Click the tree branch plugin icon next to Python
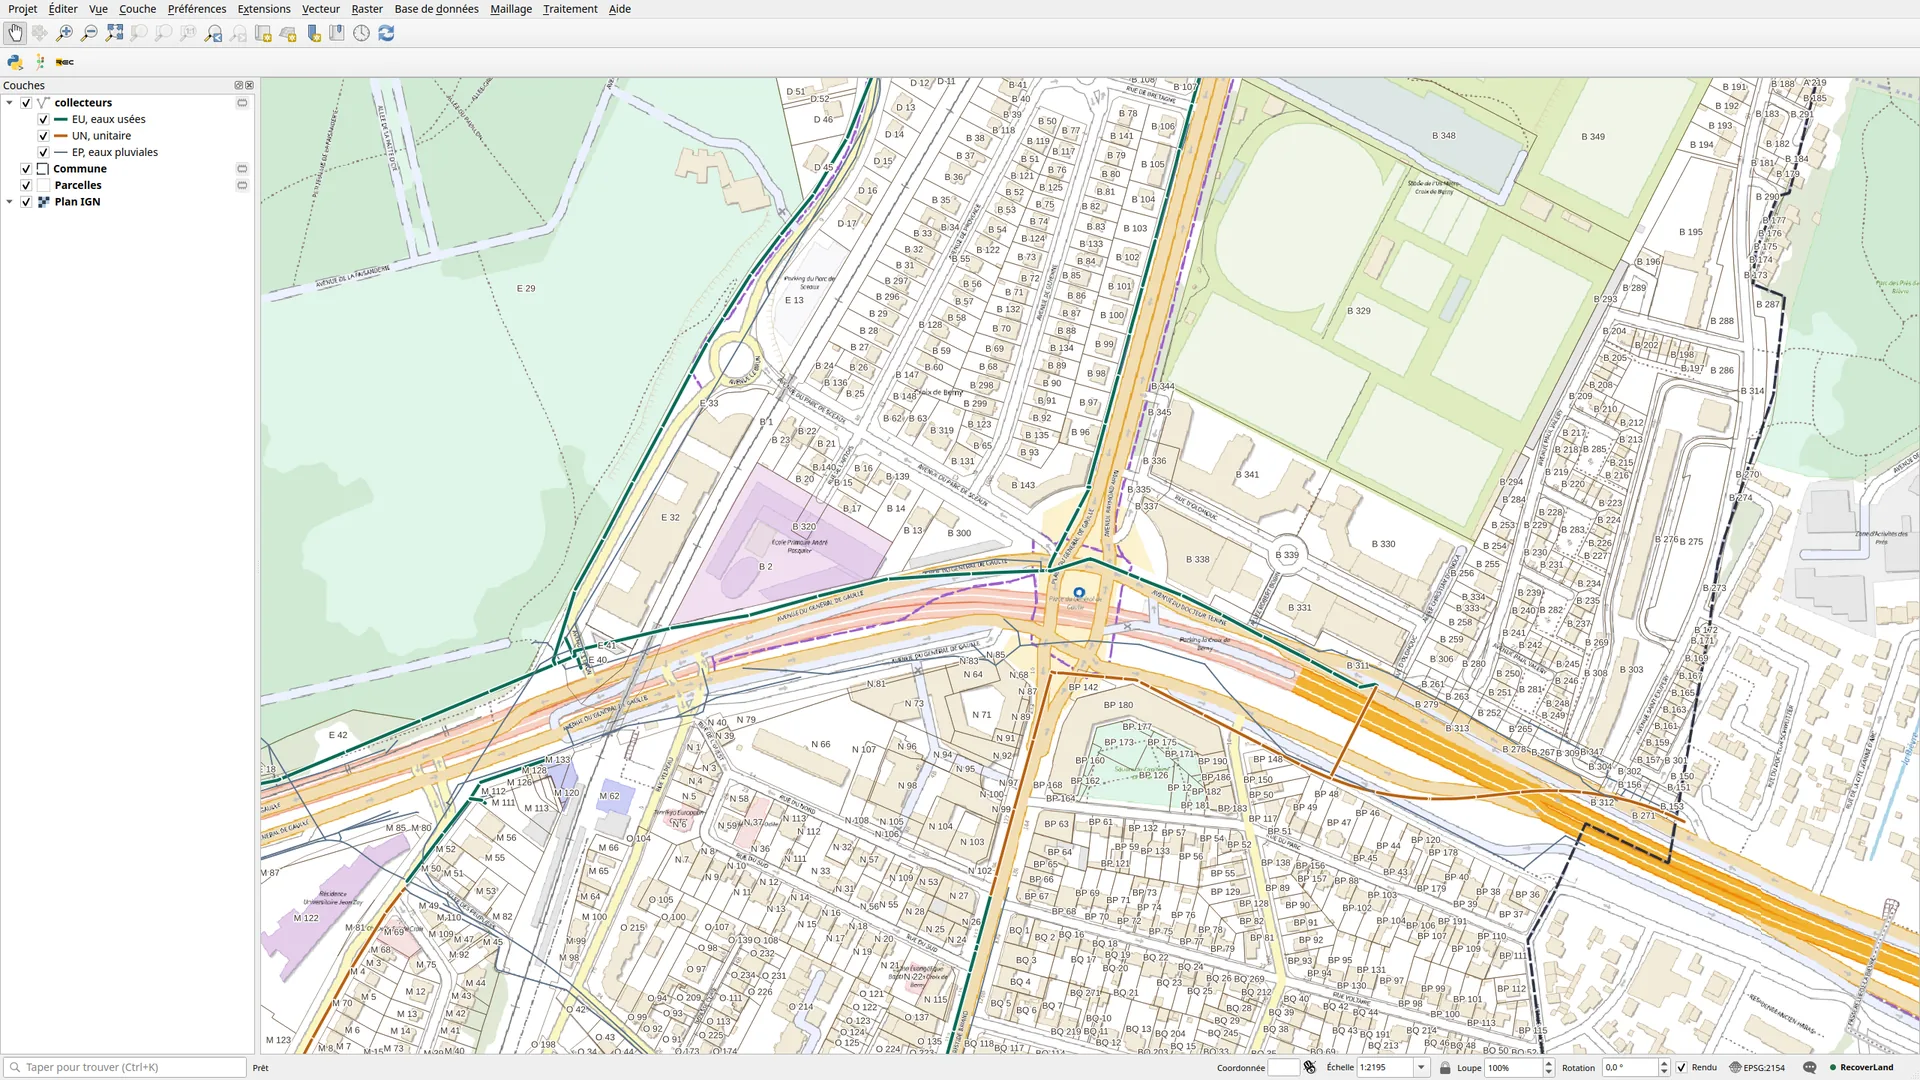Screen dimensions: 1920x1080 [x=40, y=62]
